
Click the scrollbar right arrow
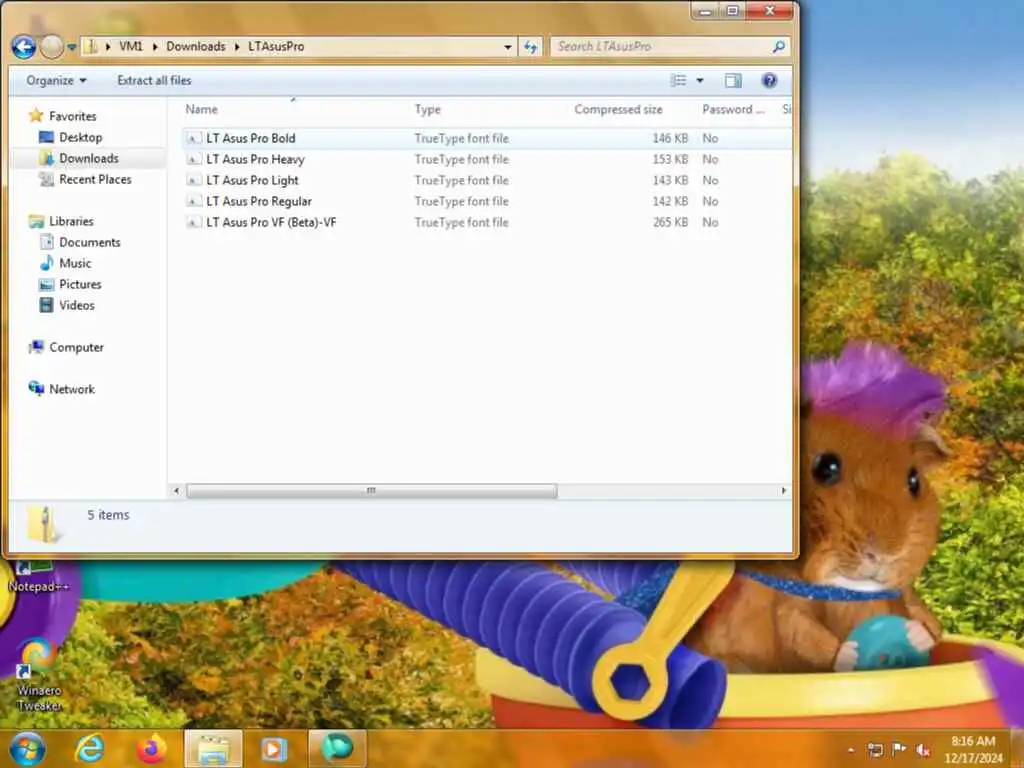(x=784, y=490)
